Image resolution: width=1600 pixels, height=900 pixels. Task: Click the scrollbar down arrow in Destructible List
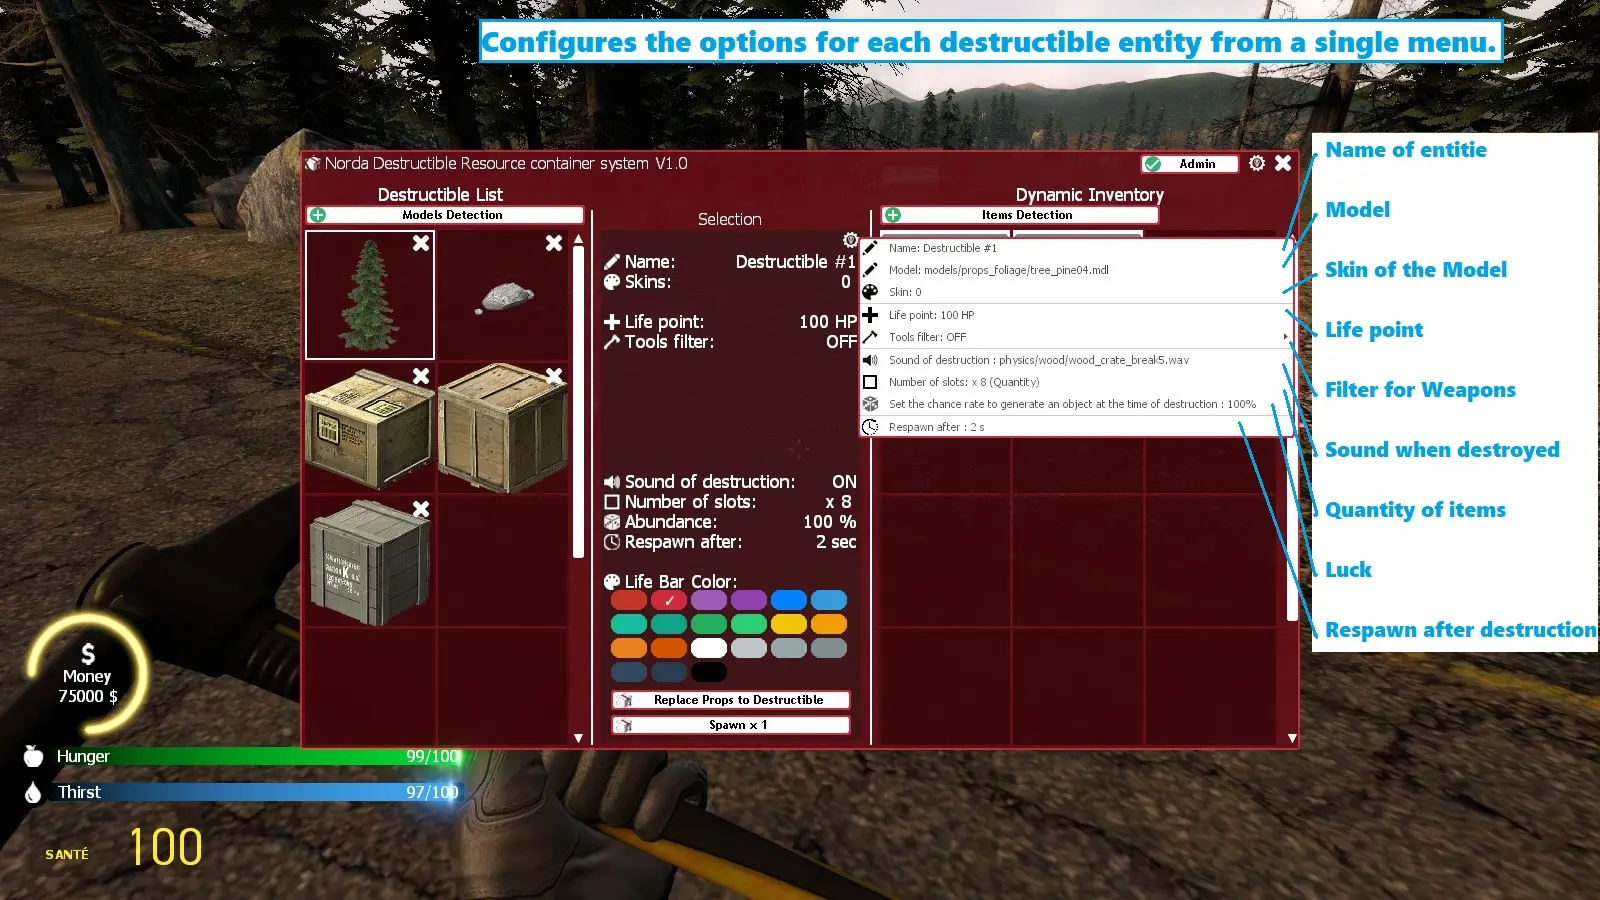click(x=578, y=737)
